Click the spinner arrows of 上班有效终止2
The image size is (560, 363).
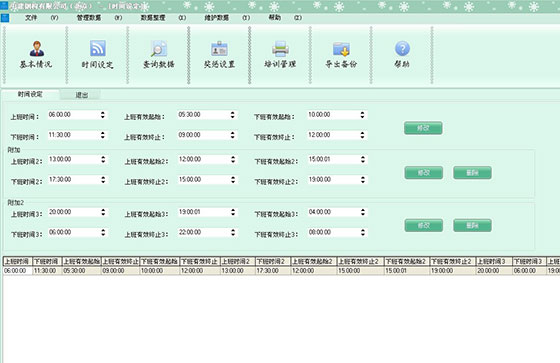(x=233, y=180)
